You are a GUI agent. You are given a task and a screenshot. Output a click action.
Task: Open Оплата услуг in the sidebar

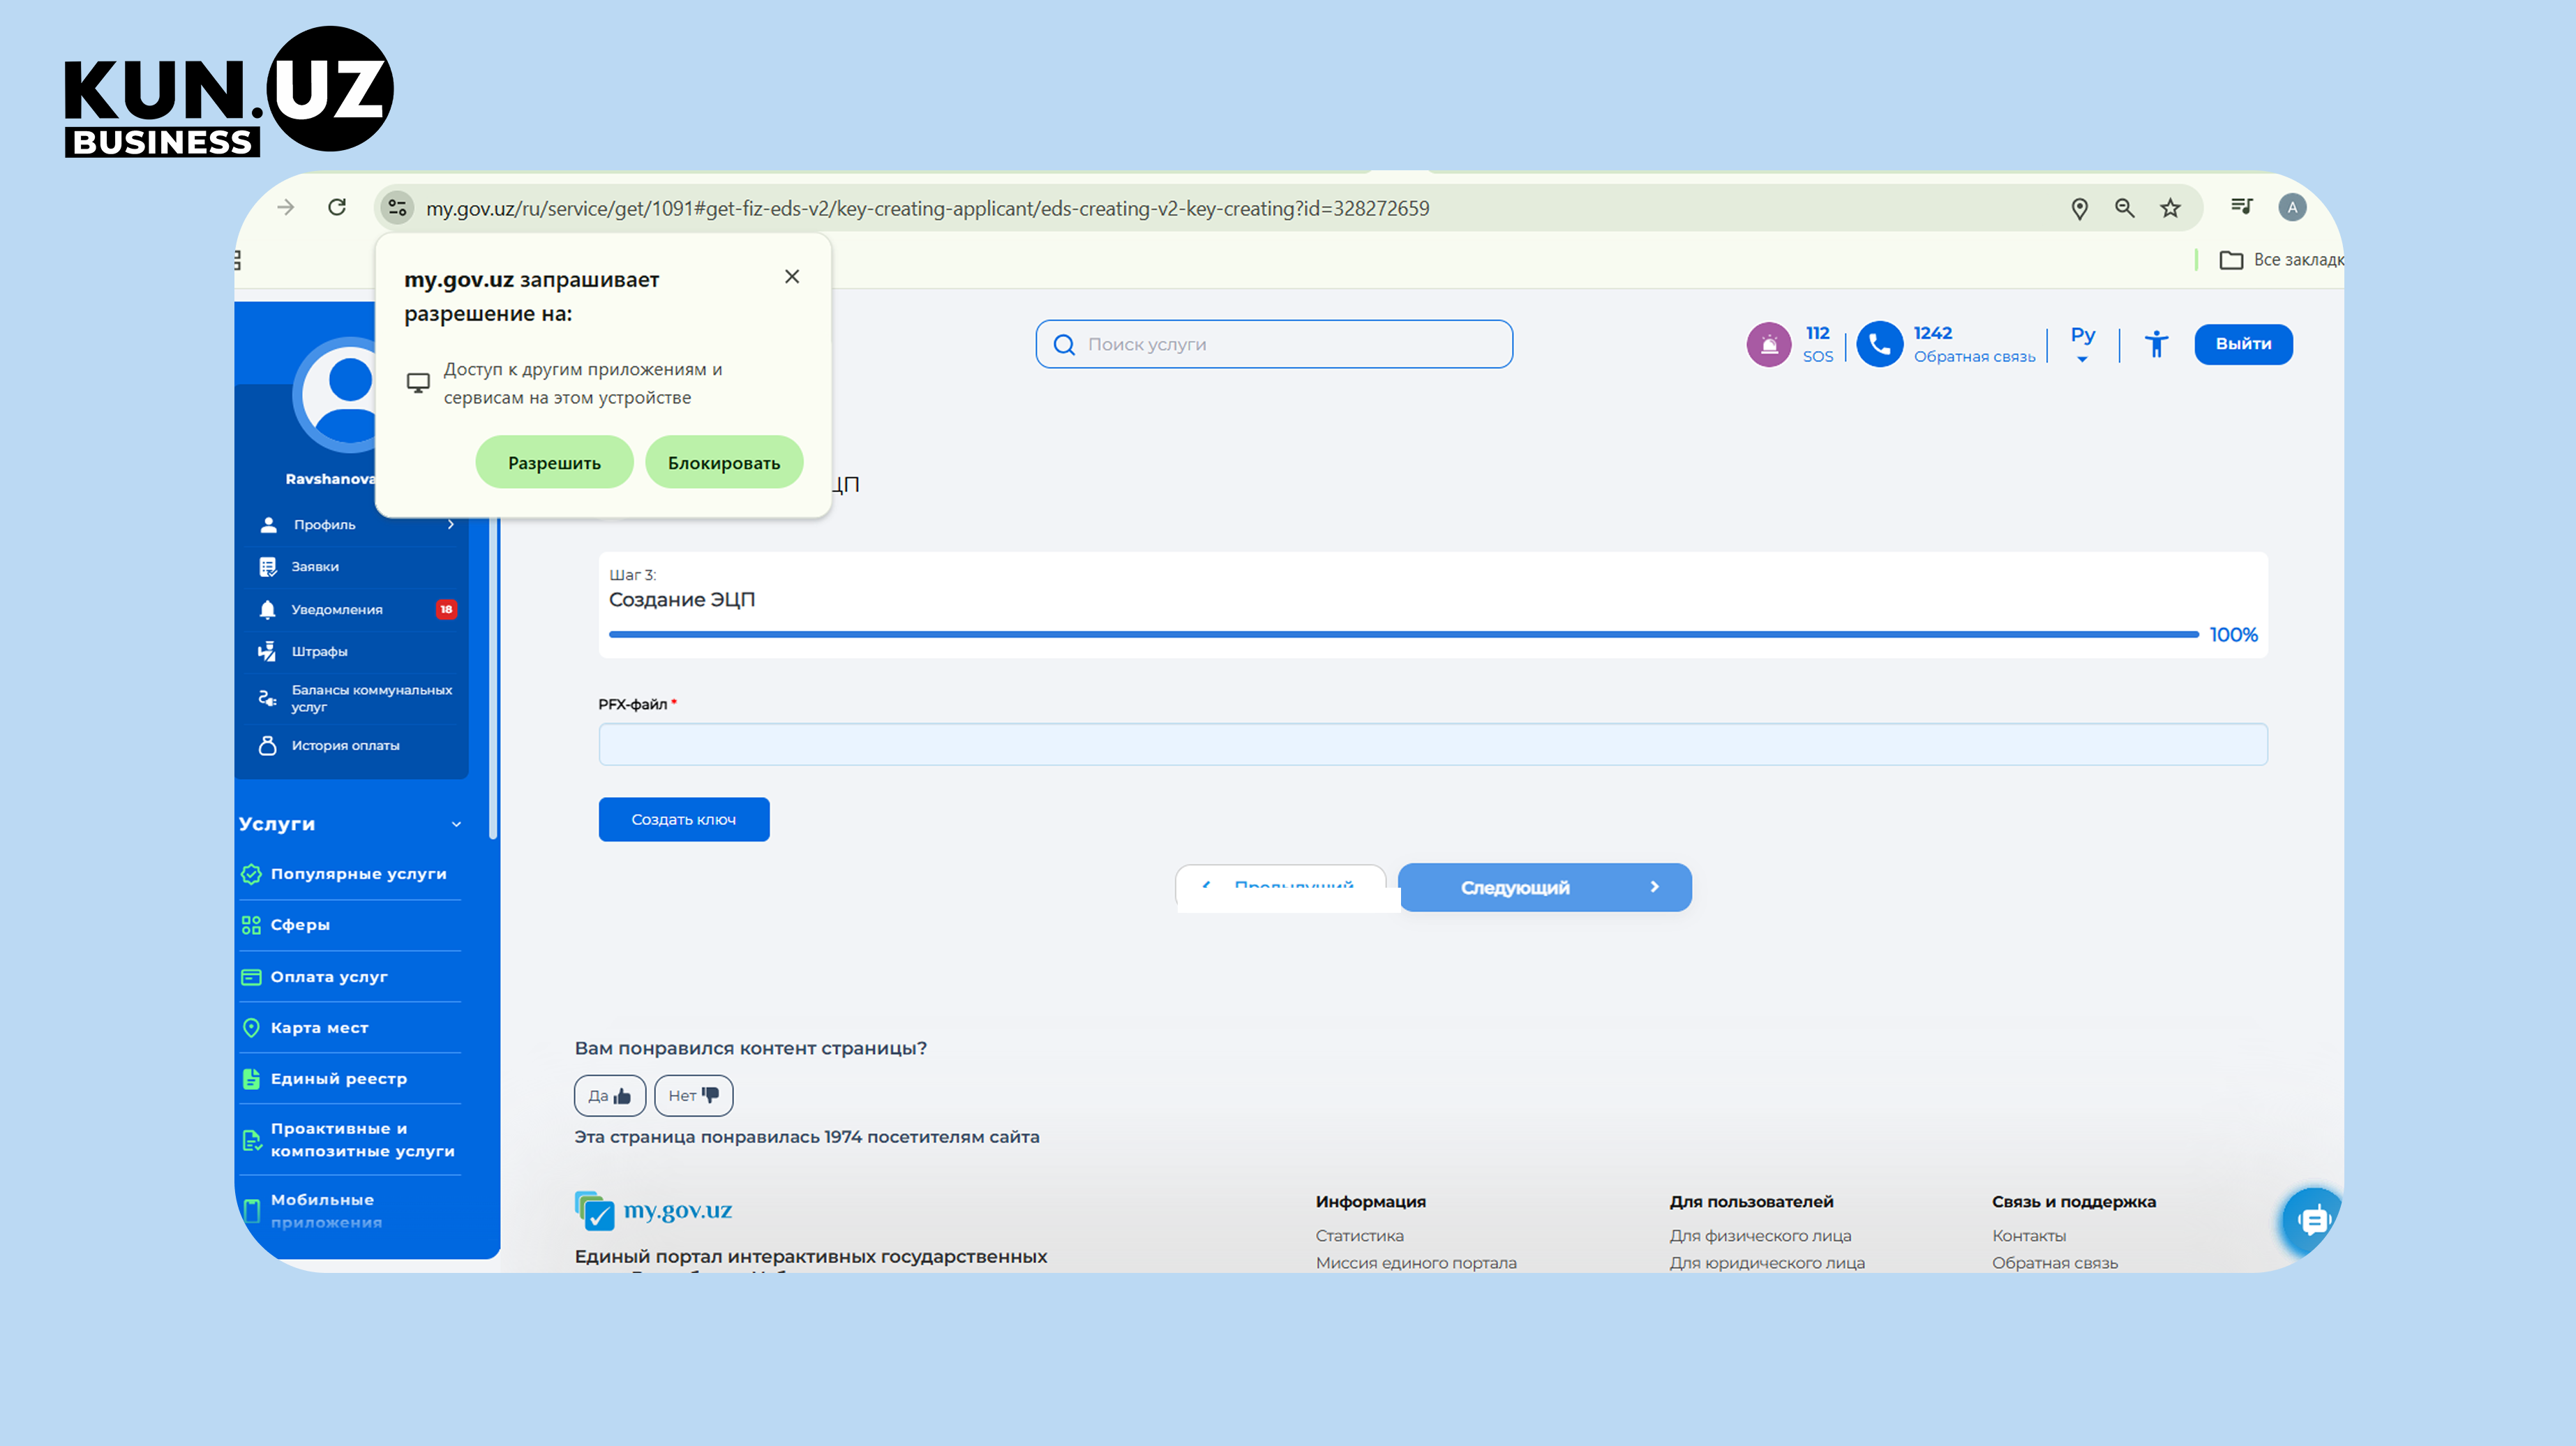point(329,977)
